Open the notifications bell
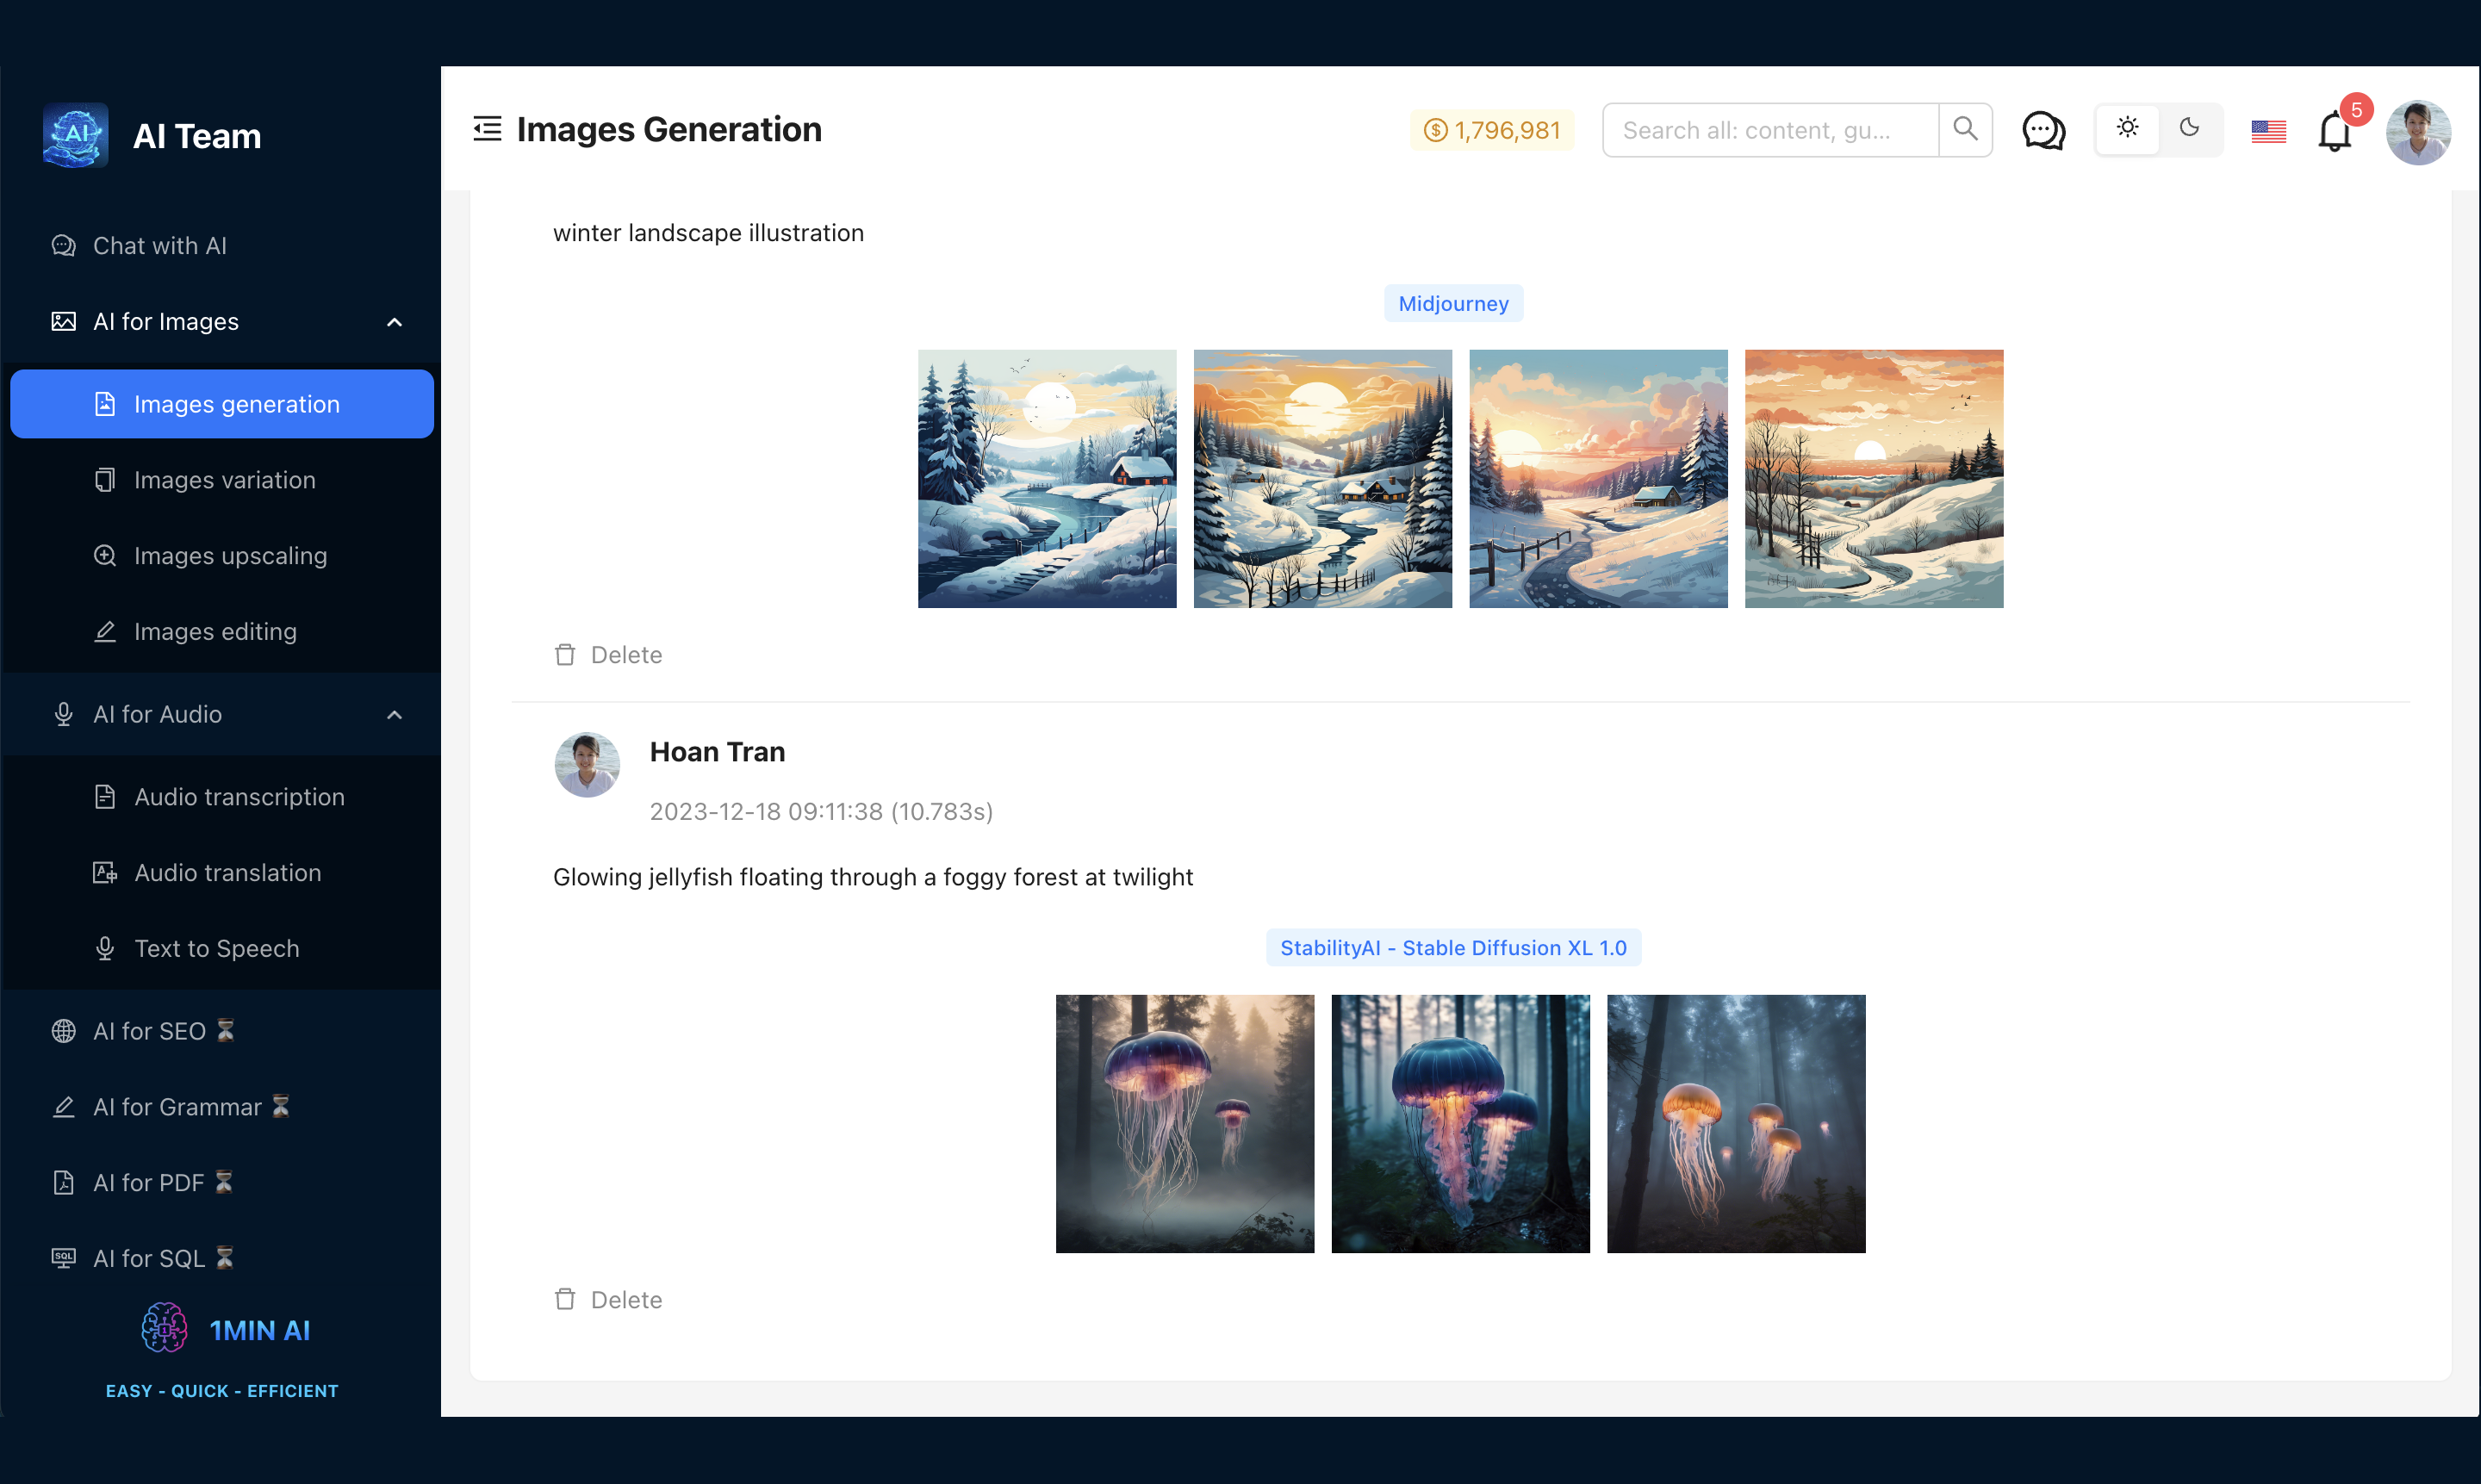2481x1484 pixels. click(x=2334, y=131)
